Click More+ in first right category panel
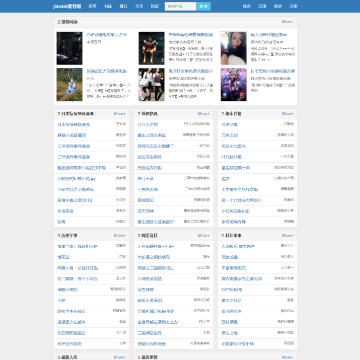 point(288,114)
